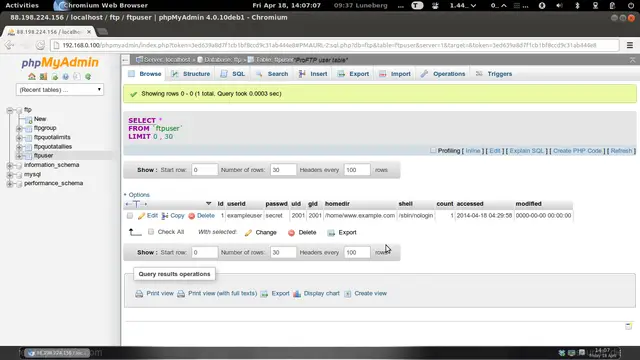This screenshot has height=360, width=640.
Task: Click the Bluetooth icon in top panel
Action: 577,5
